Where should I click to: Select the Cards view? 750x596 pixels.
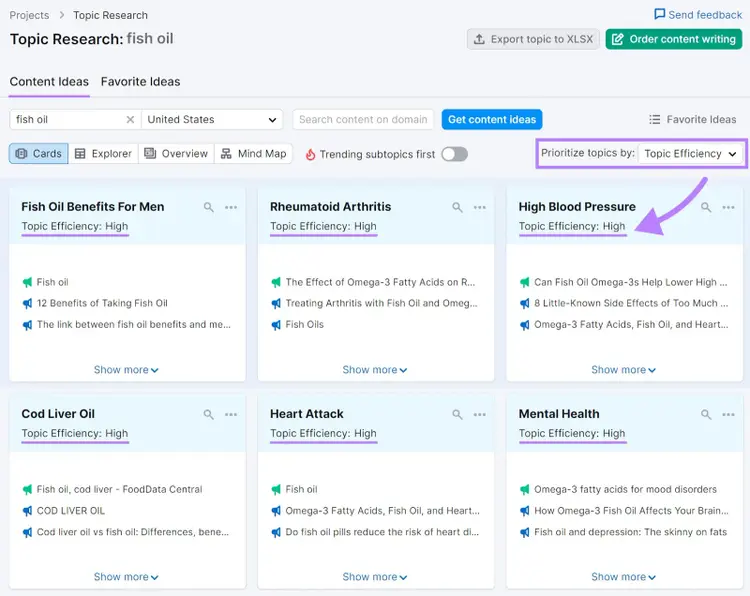click(x=39, y=154)
